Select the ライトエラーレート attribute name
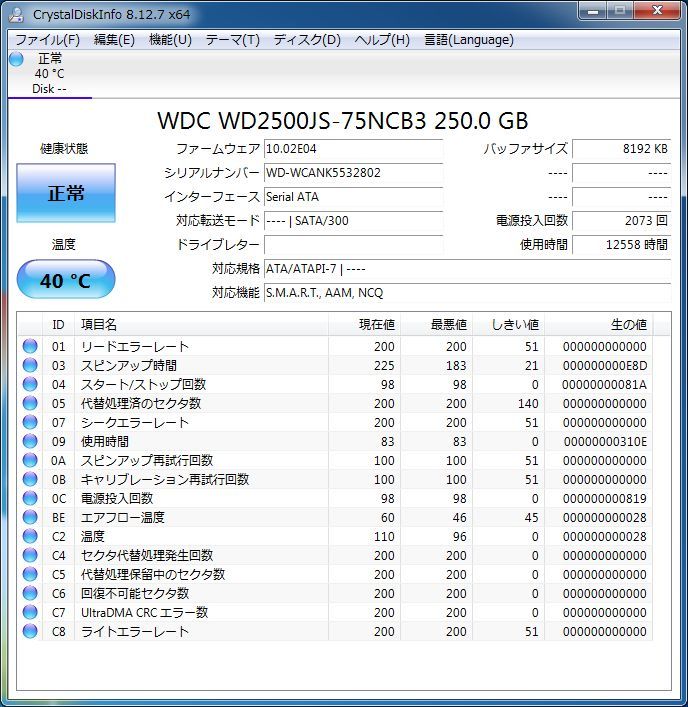Viewport: 688px width, 707px height. tap(135, 631)
